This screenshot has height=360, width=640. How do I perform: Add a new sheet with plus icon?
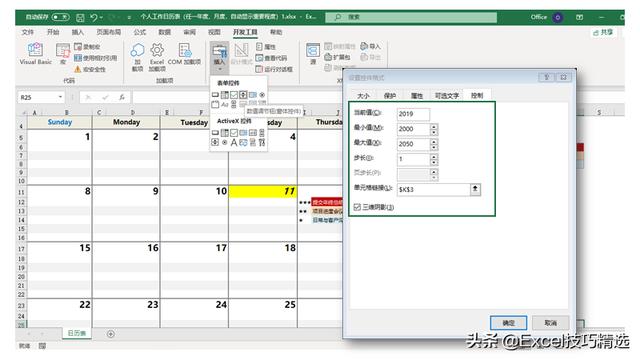[x=111, y=334]
